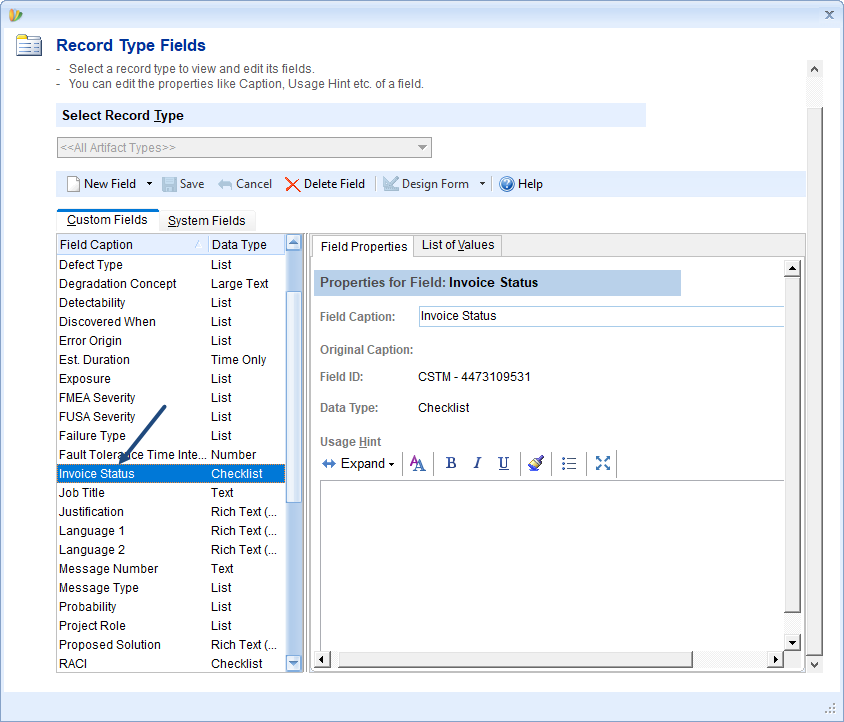Switch to the System Fields tab

[x=207, y=221]
